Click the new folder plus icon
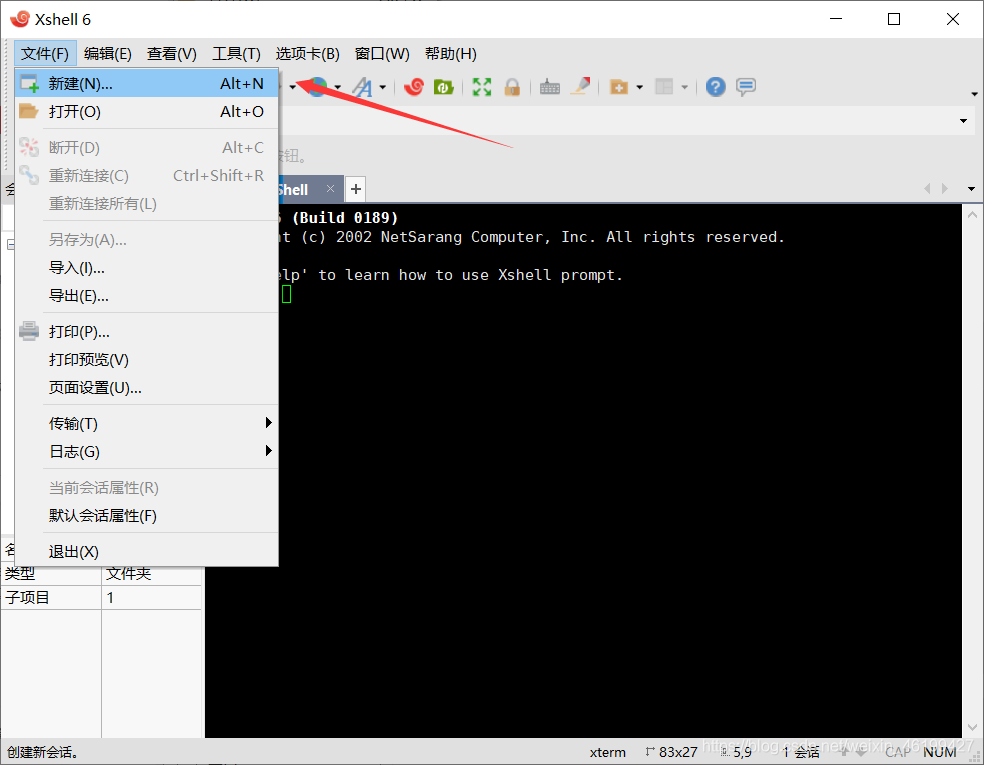Screen dimensions: 984x765 click(619, 87)
